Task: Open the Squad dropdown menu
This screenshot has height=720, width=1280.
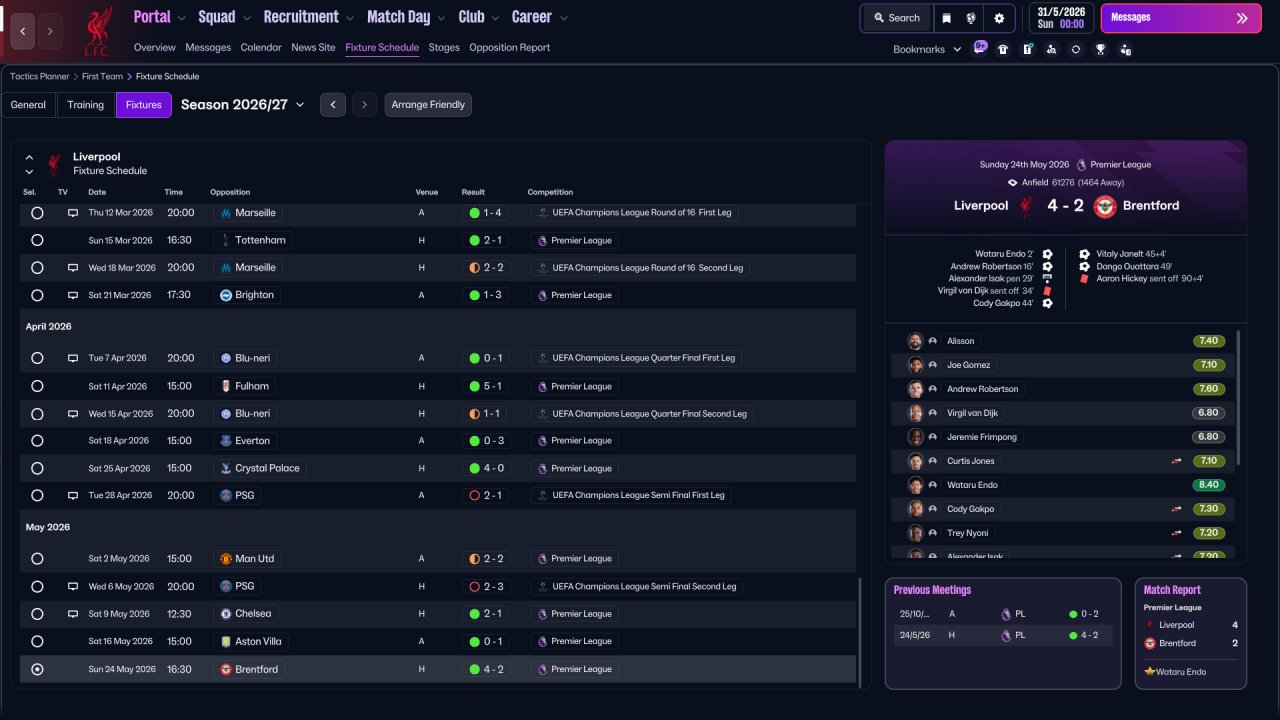Action: pyautogui.click(x=225, y=17)
